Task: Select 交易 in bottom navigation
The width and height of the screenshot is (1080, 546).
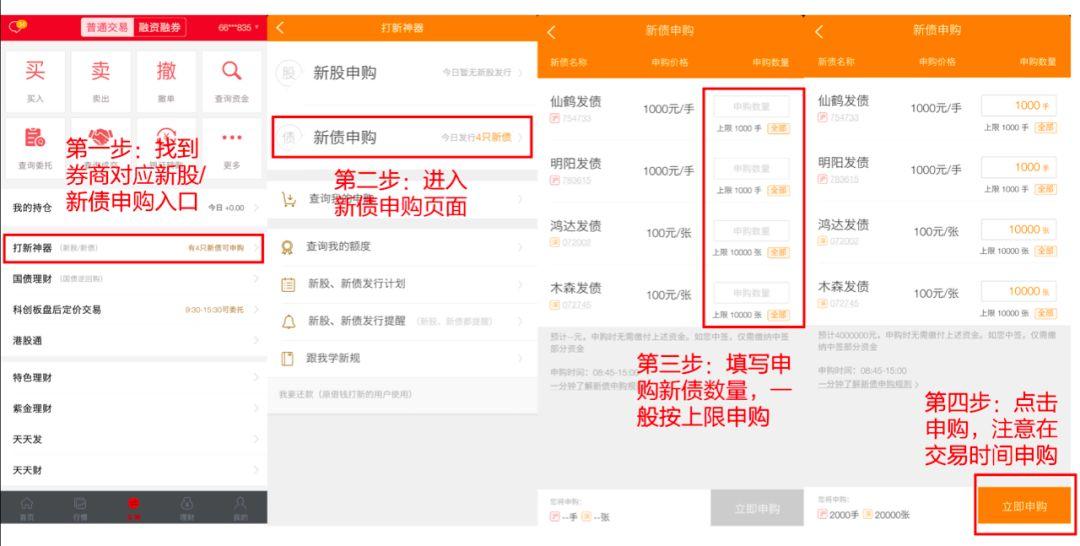Action: 134,507
